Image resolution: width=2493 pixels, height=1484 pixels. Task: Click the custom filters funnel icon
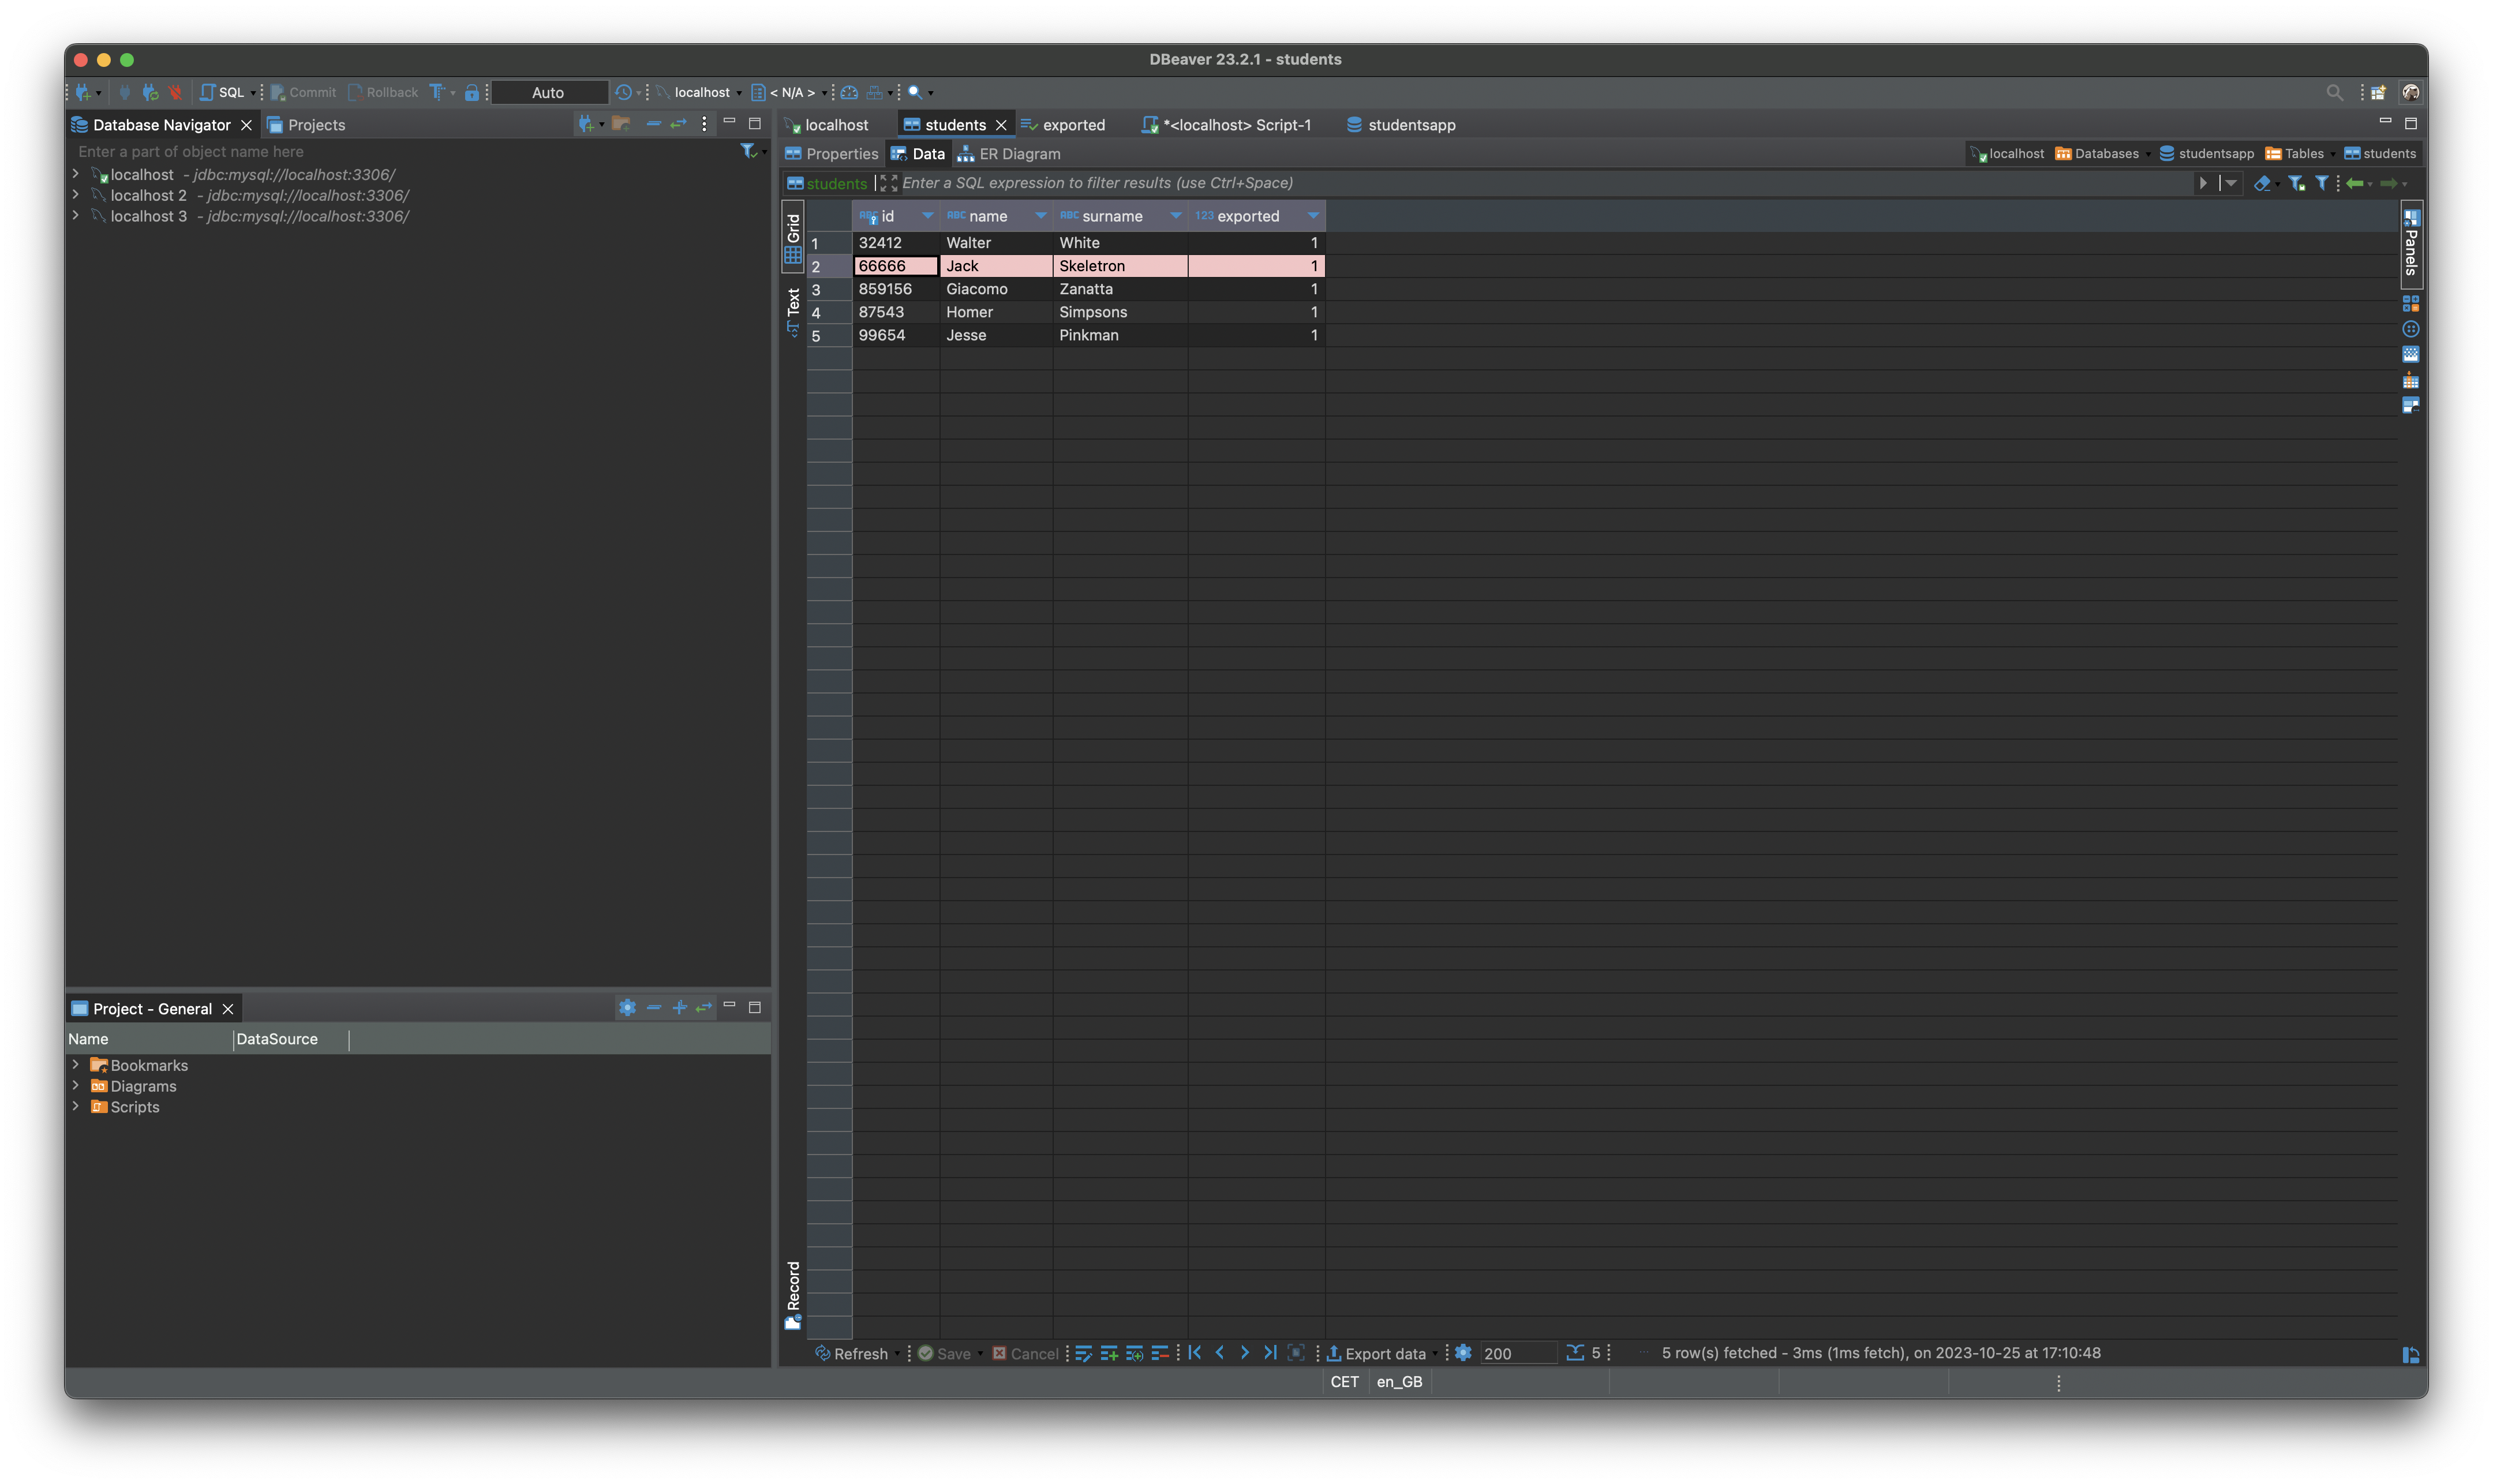(x=2322, y=183)
